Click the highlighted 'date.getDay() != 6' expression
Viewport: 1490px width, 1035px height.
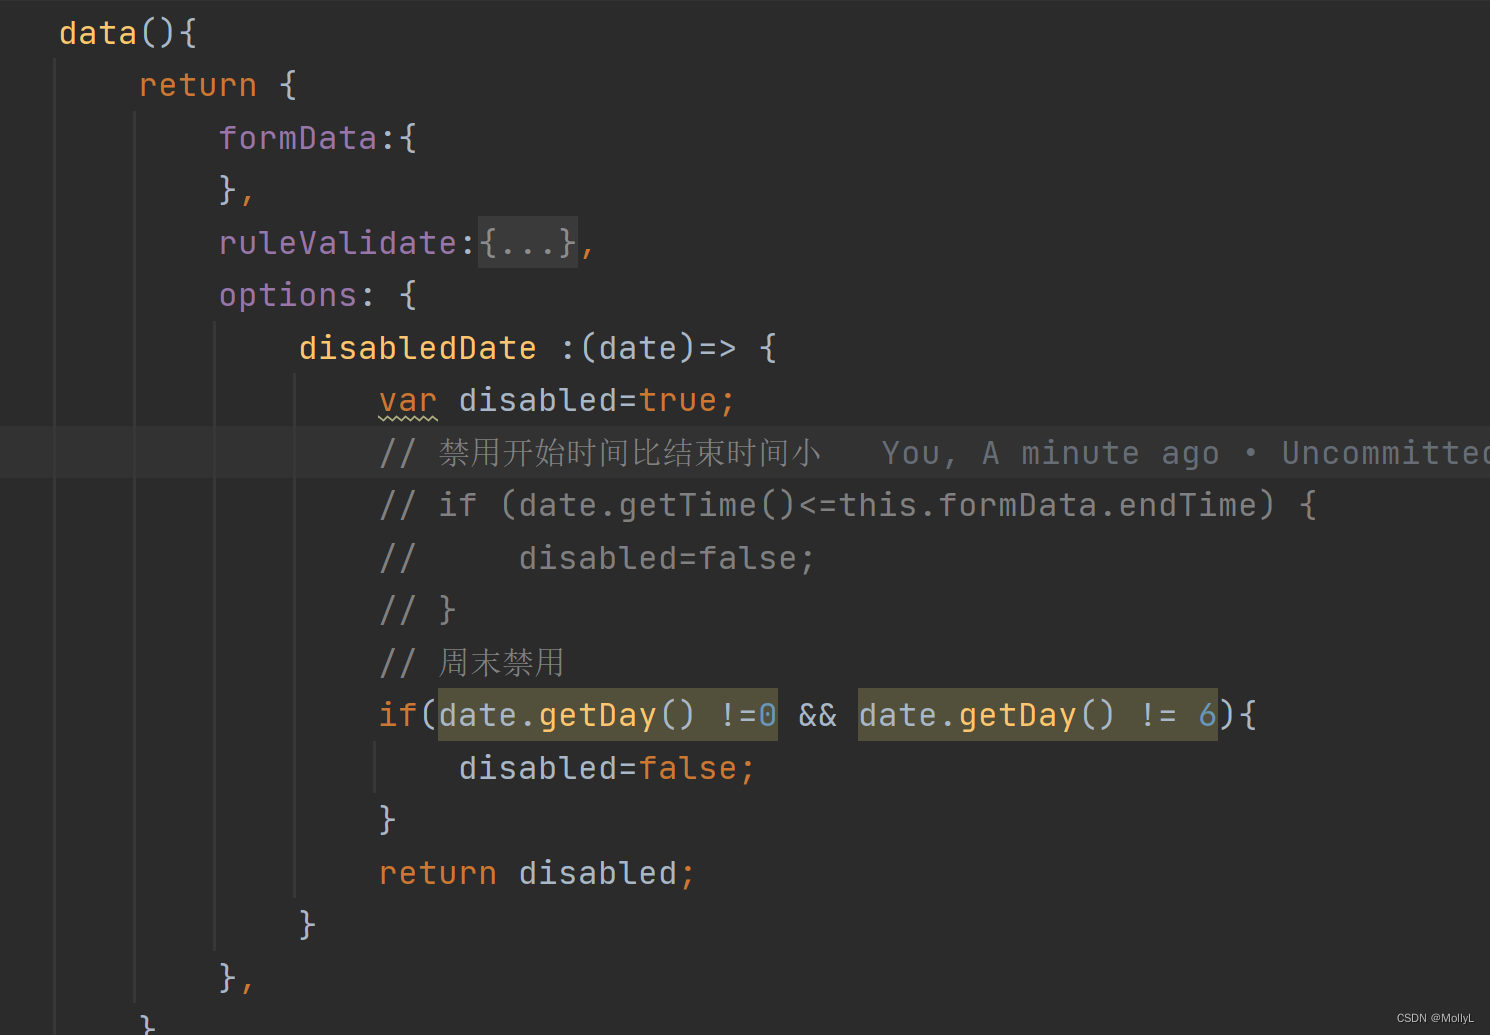1038,715
